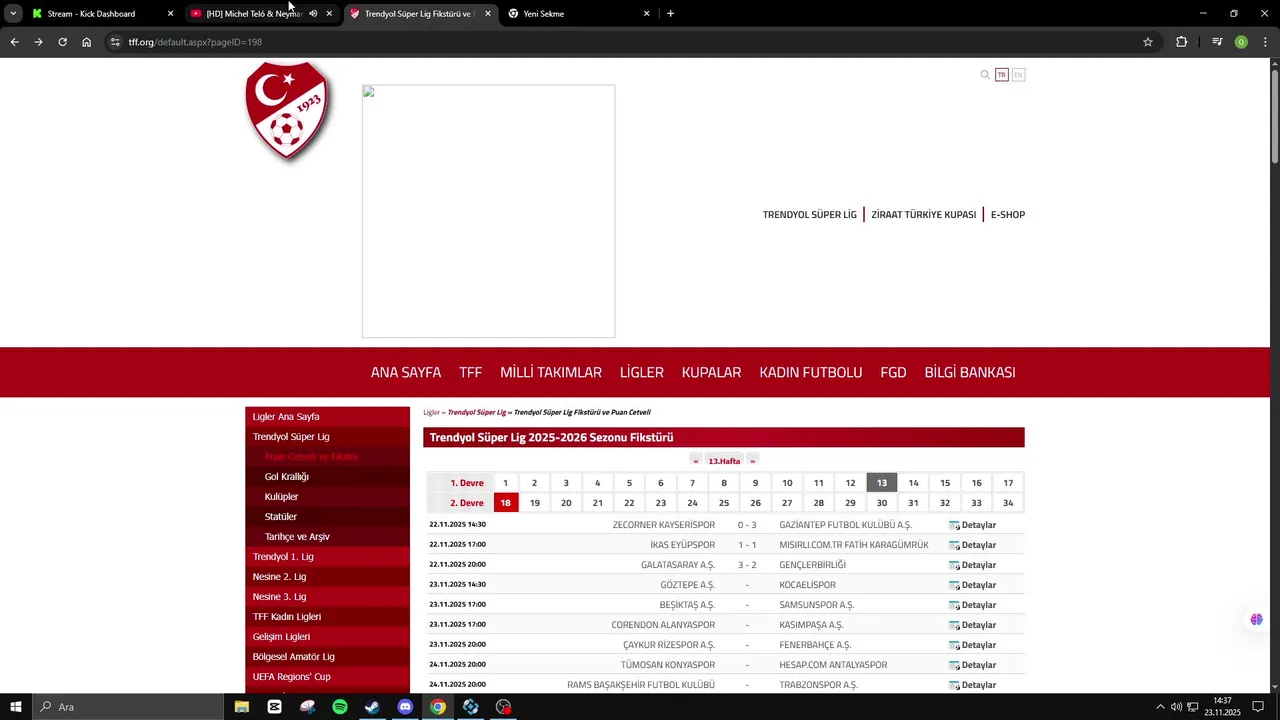Click the browser home icon

(x=87, y=42)
